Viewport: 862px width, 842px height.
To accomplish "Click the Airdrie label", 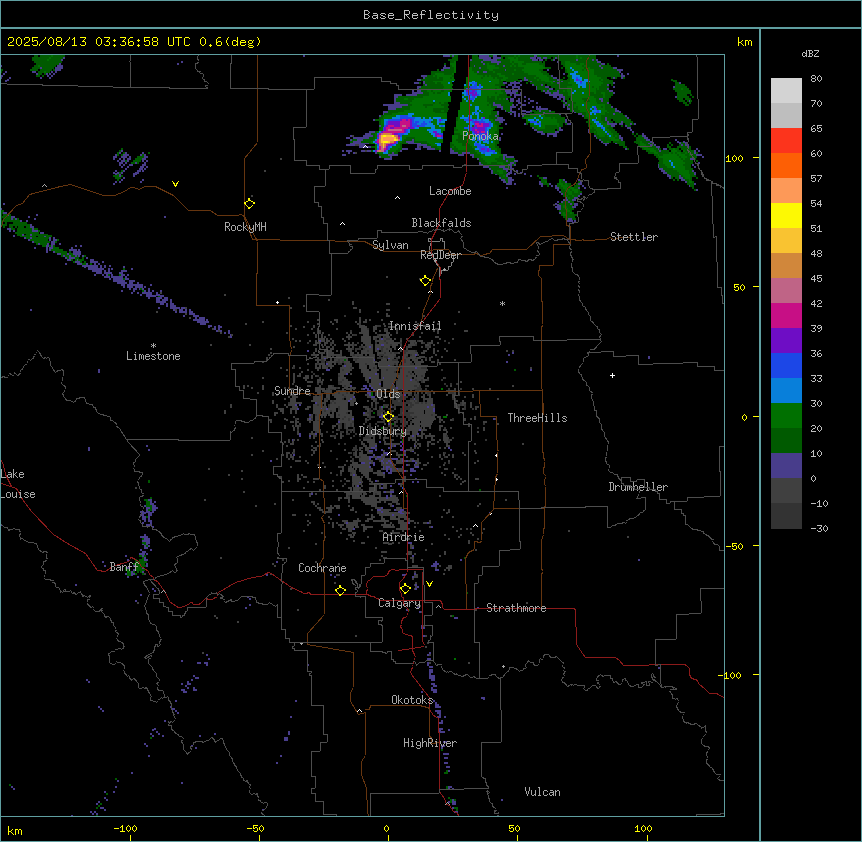I will point(404,537).
